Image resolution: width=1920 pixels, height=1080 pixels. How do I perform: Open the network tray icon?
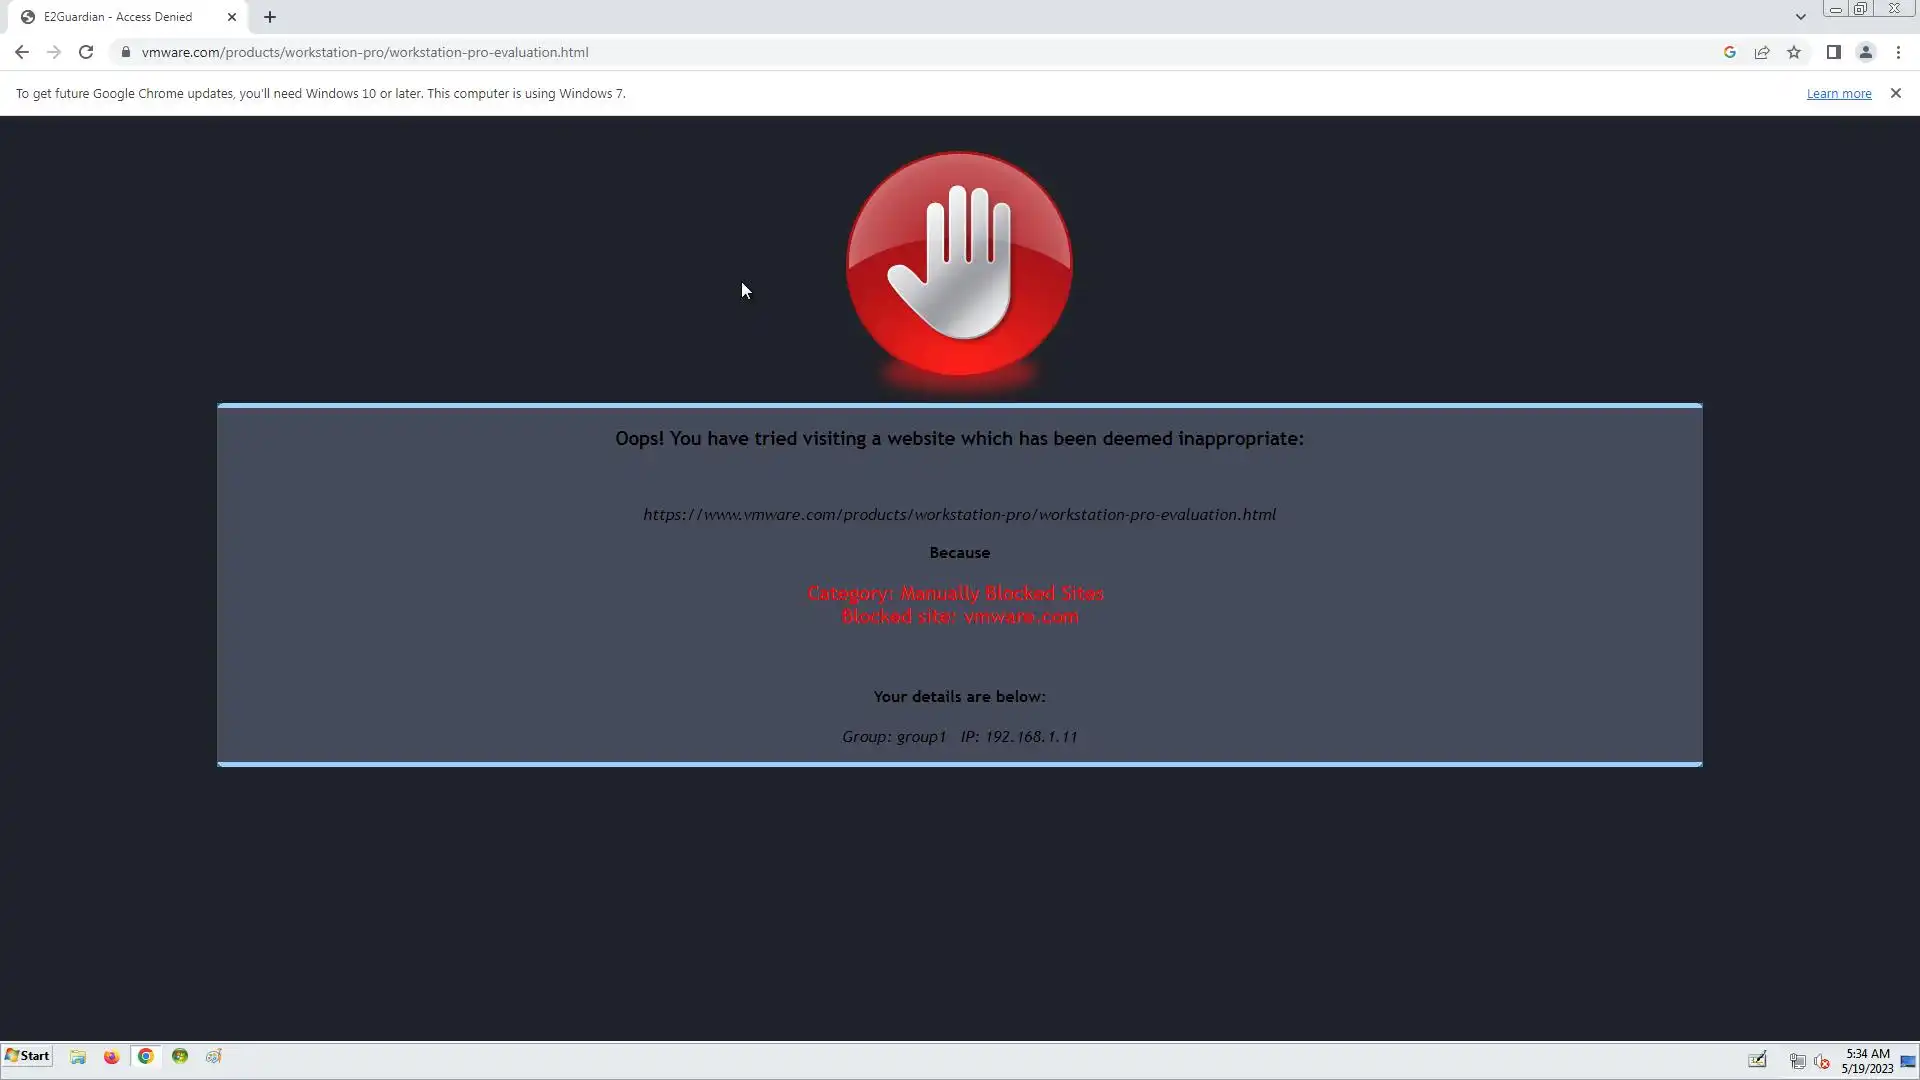pos(1797,1061)
